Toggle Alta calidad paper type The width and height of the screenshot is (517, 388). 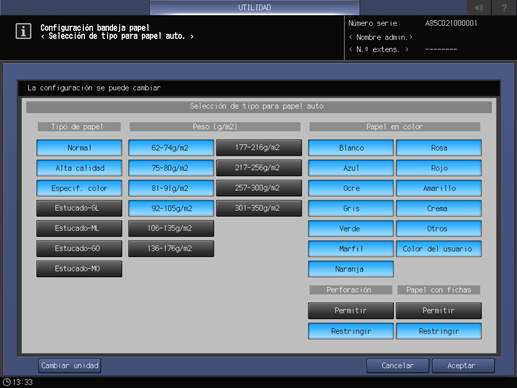click(79, 168)
